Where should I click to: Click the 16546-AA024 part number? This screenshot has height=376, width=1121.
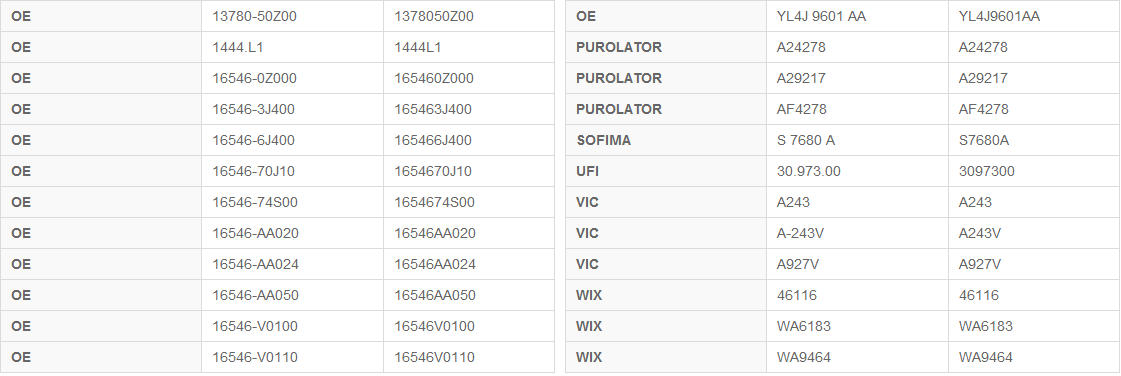(255, 264)
